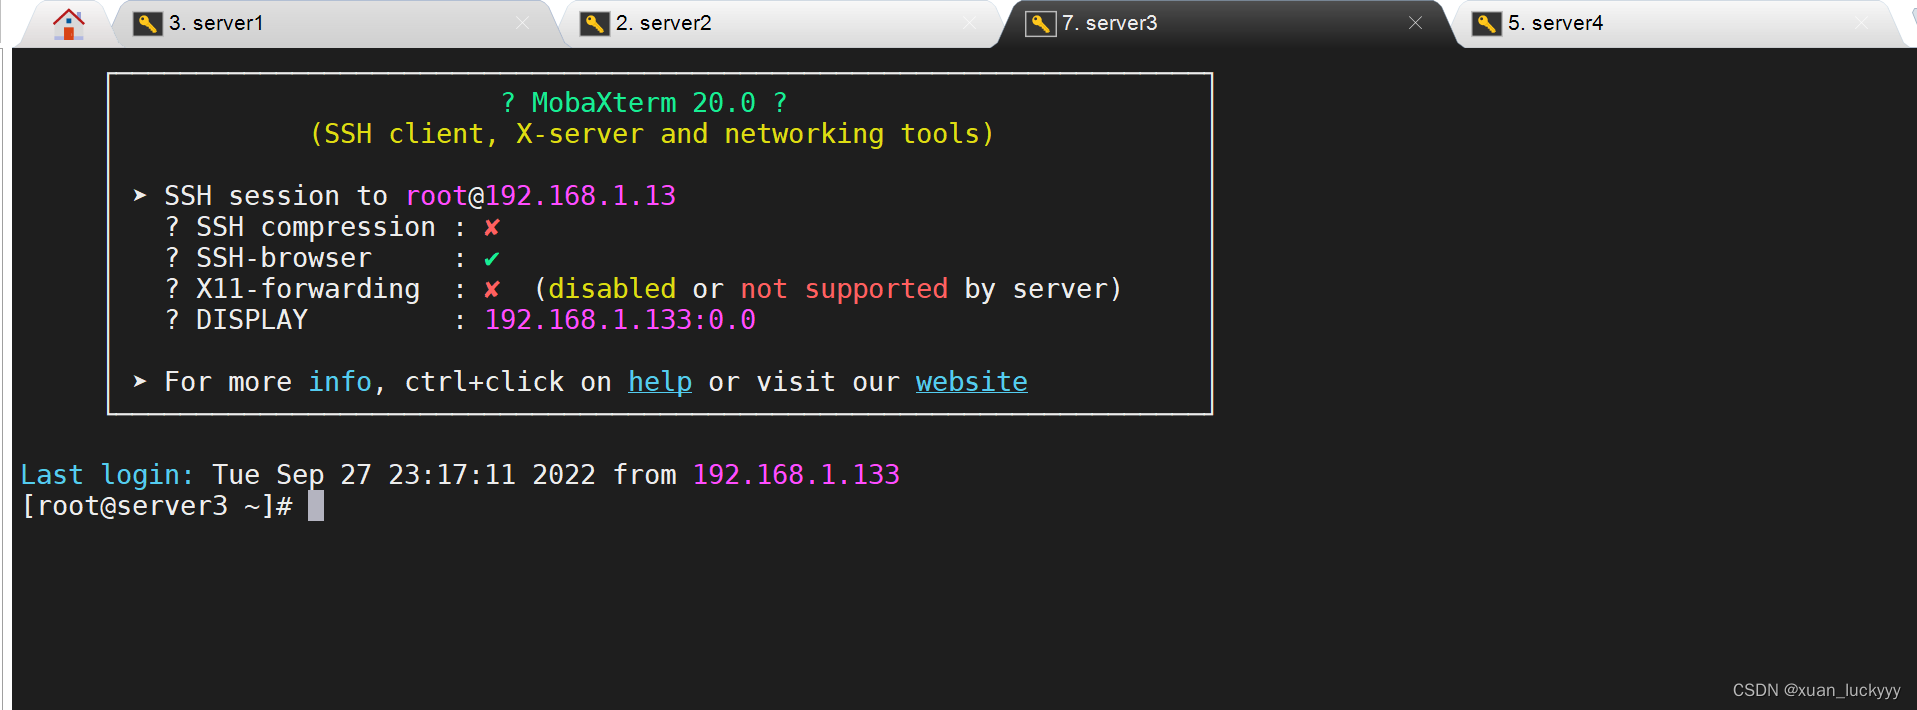Click the server3 tab session icon
Viewport: 1917px width, 710px height.
click(1041, 23)
